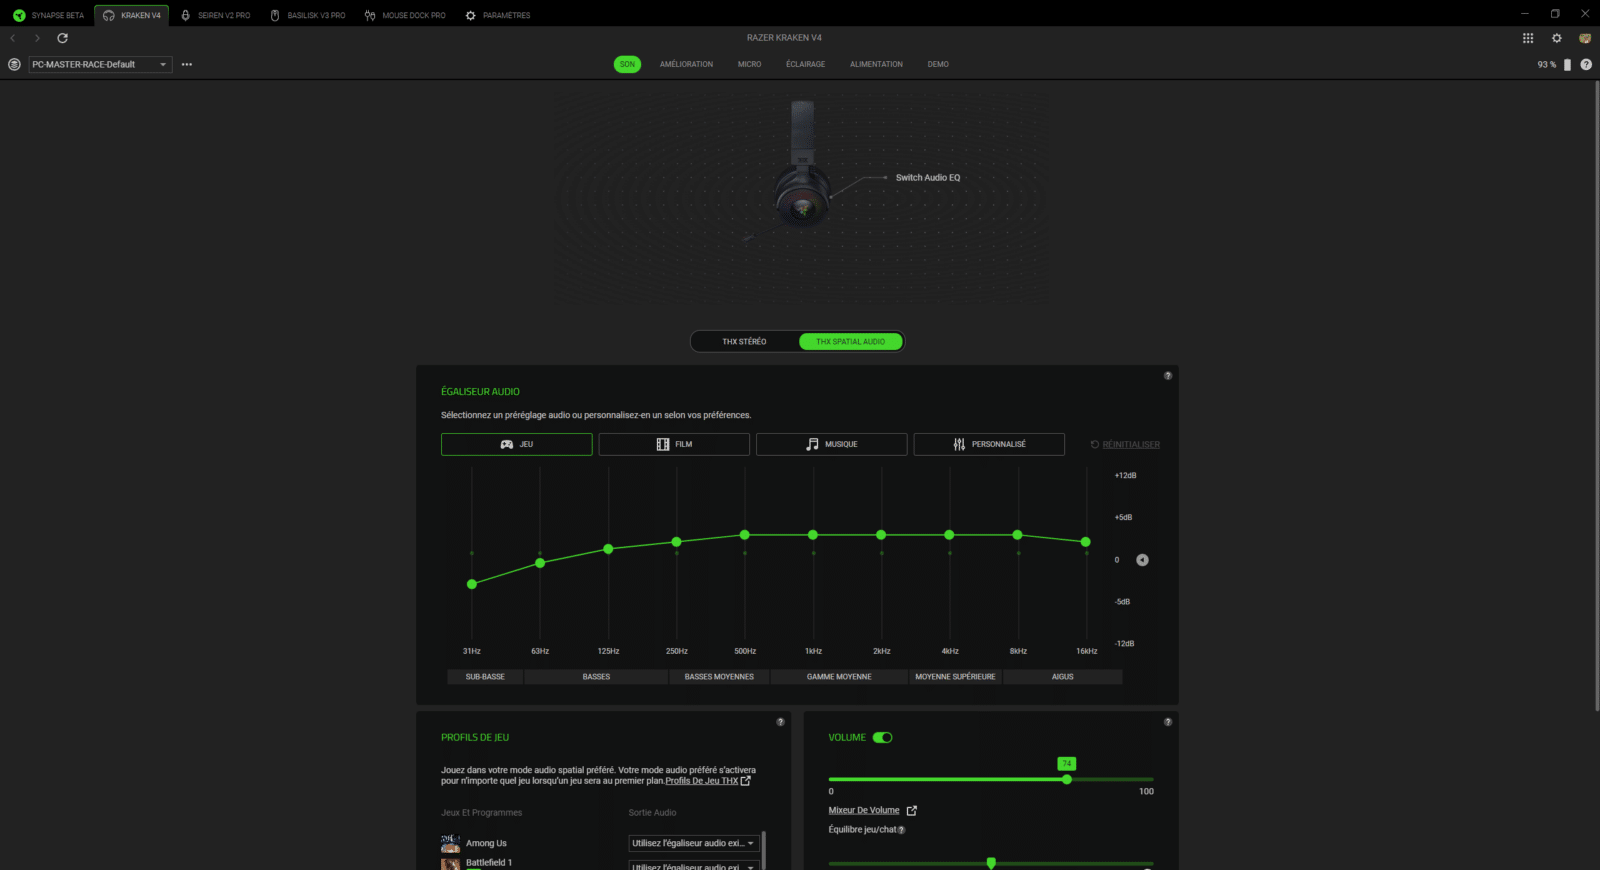Open the Seiren V2 Pro device tab

(x=215, y=15)
